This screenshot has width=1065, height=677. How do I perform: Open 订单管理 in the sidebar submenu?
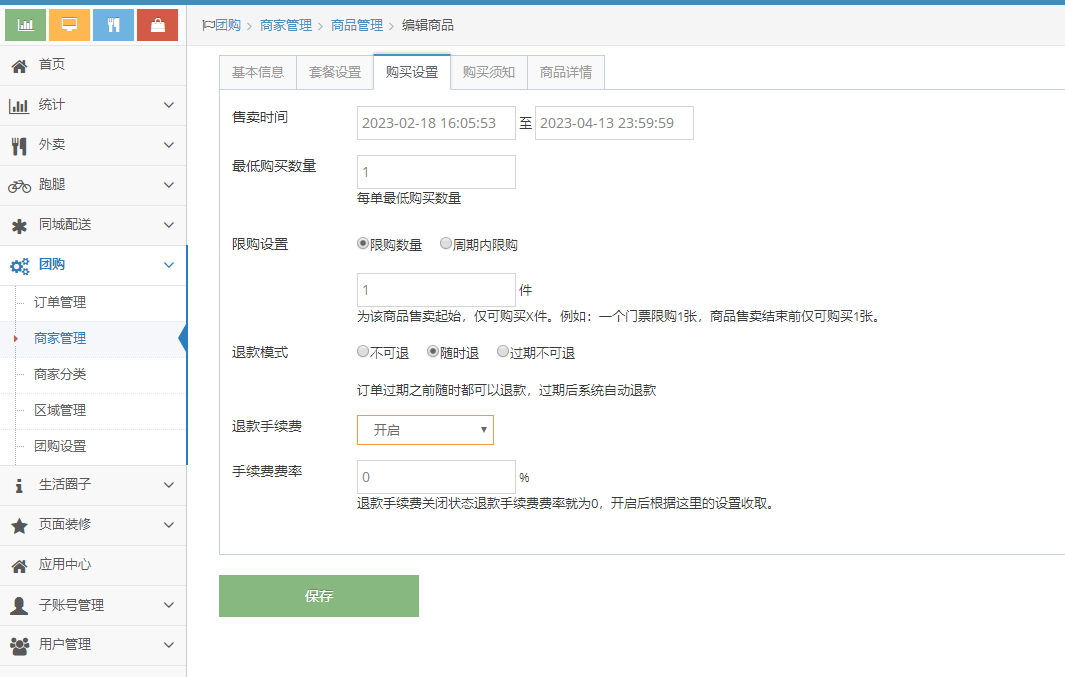point(60,302)
